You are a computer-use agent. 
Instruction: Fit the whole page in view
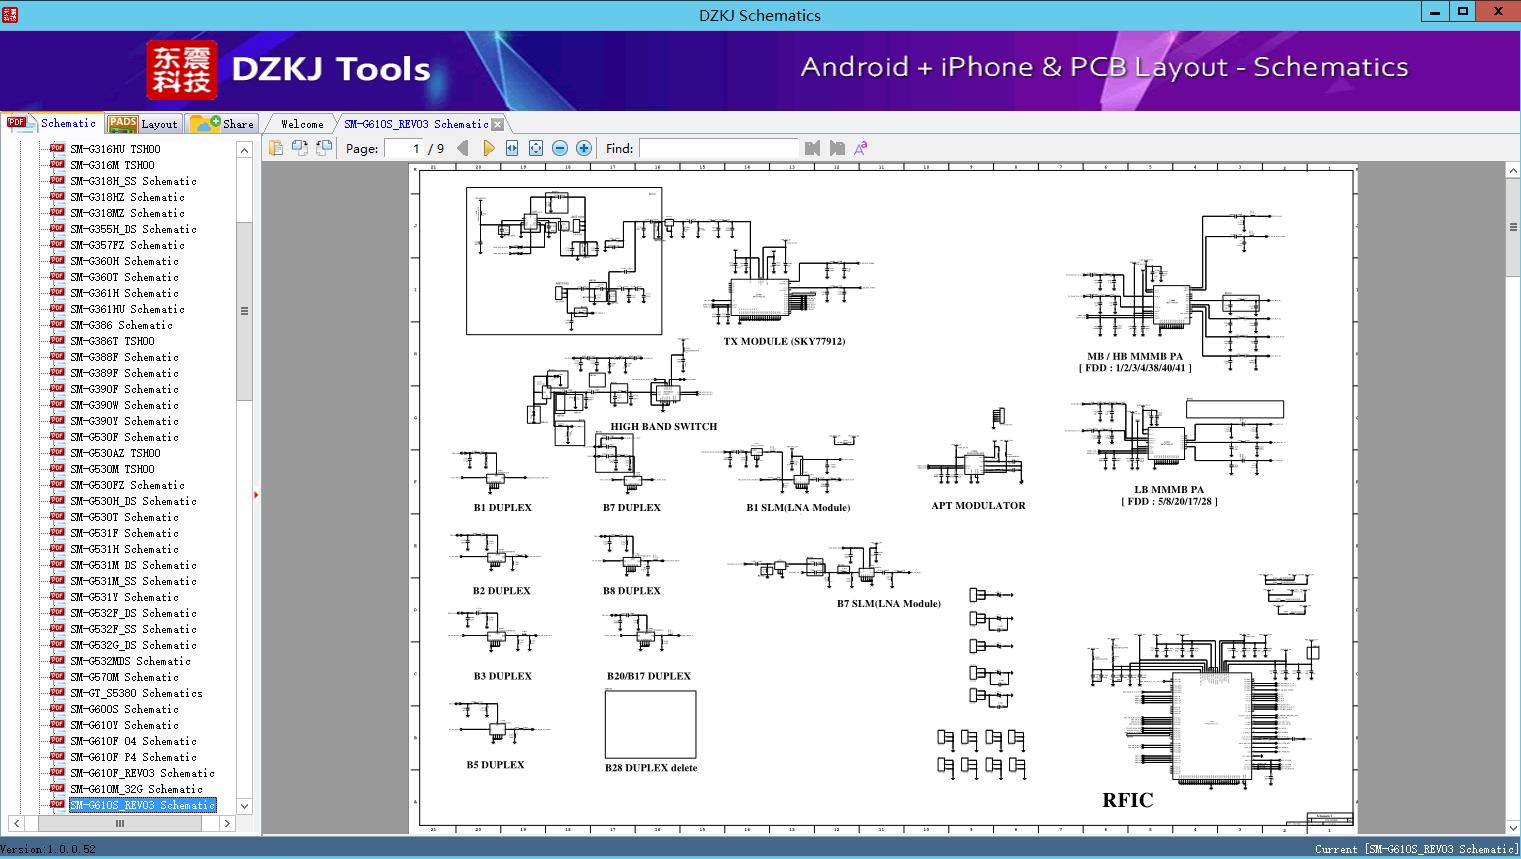[536, 148]
